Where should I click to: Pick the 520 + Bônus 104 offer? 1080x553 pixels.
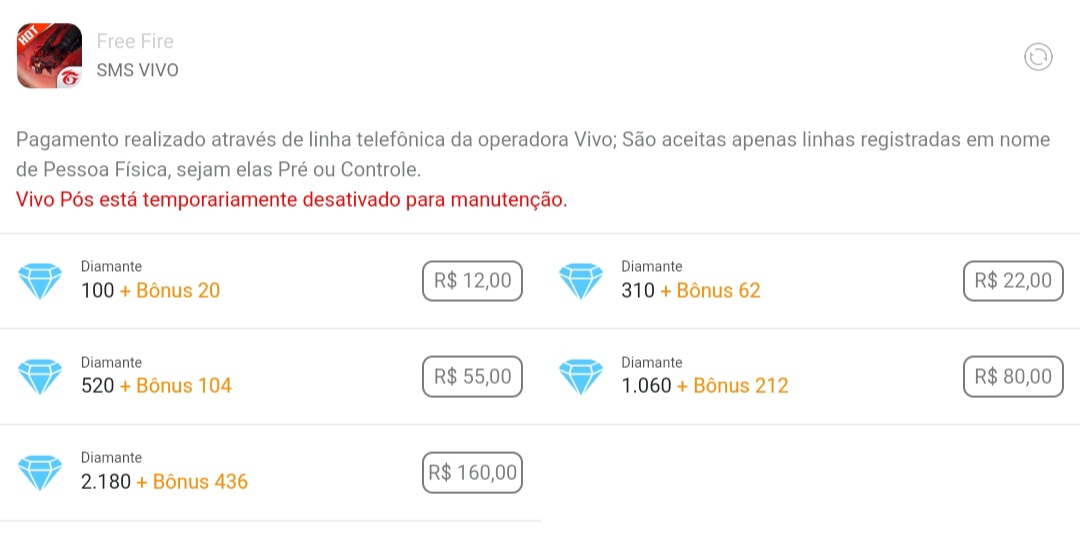tap(156, 386)
